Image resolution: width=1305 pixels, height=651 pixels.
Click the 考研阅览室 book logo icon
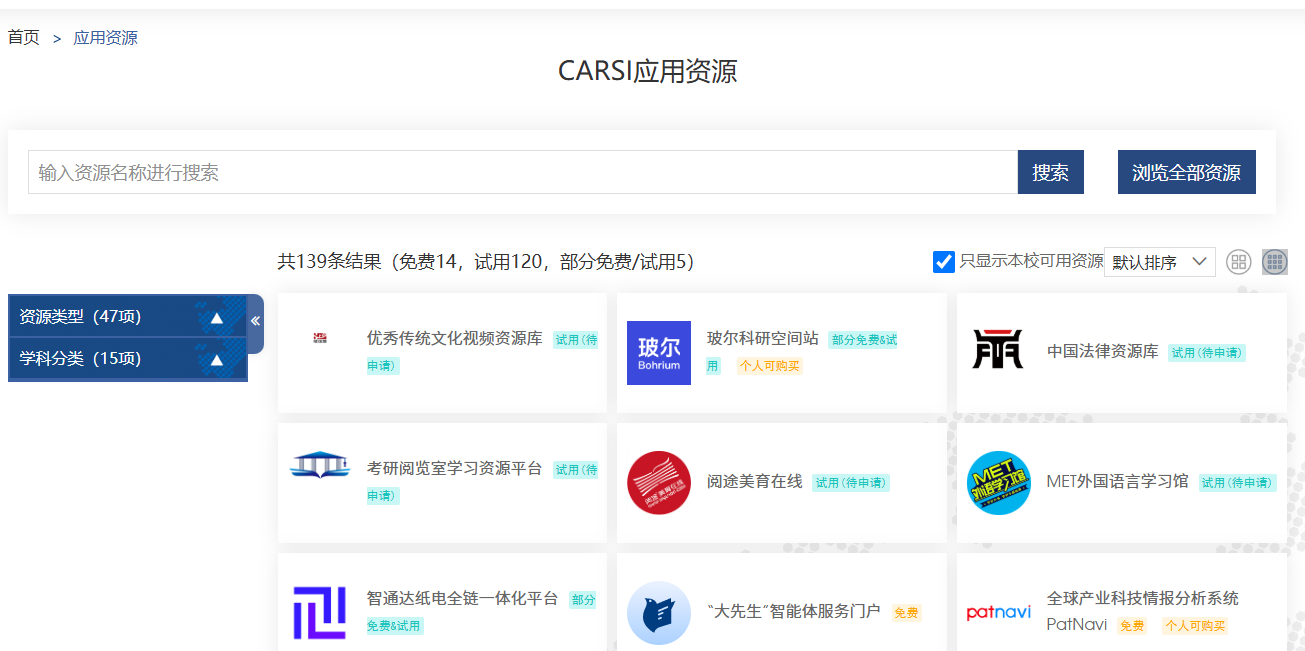[319, 467]
